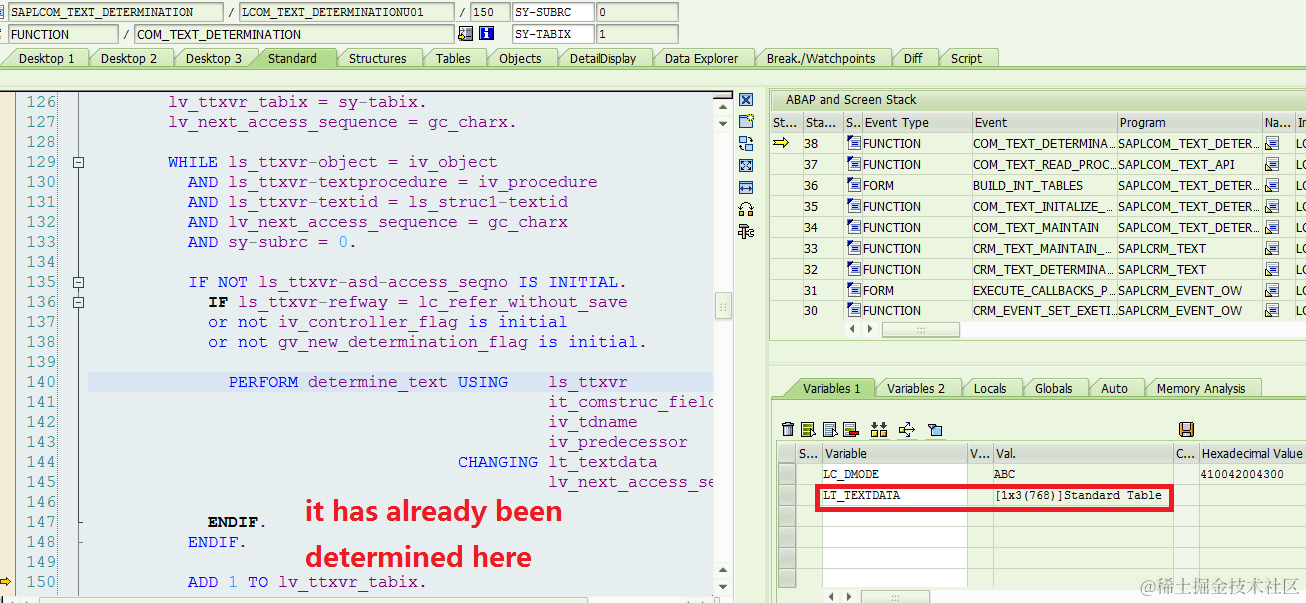Click the filter funnel icon in Variables toolbar
The image size is (1306, 603).
935,429
